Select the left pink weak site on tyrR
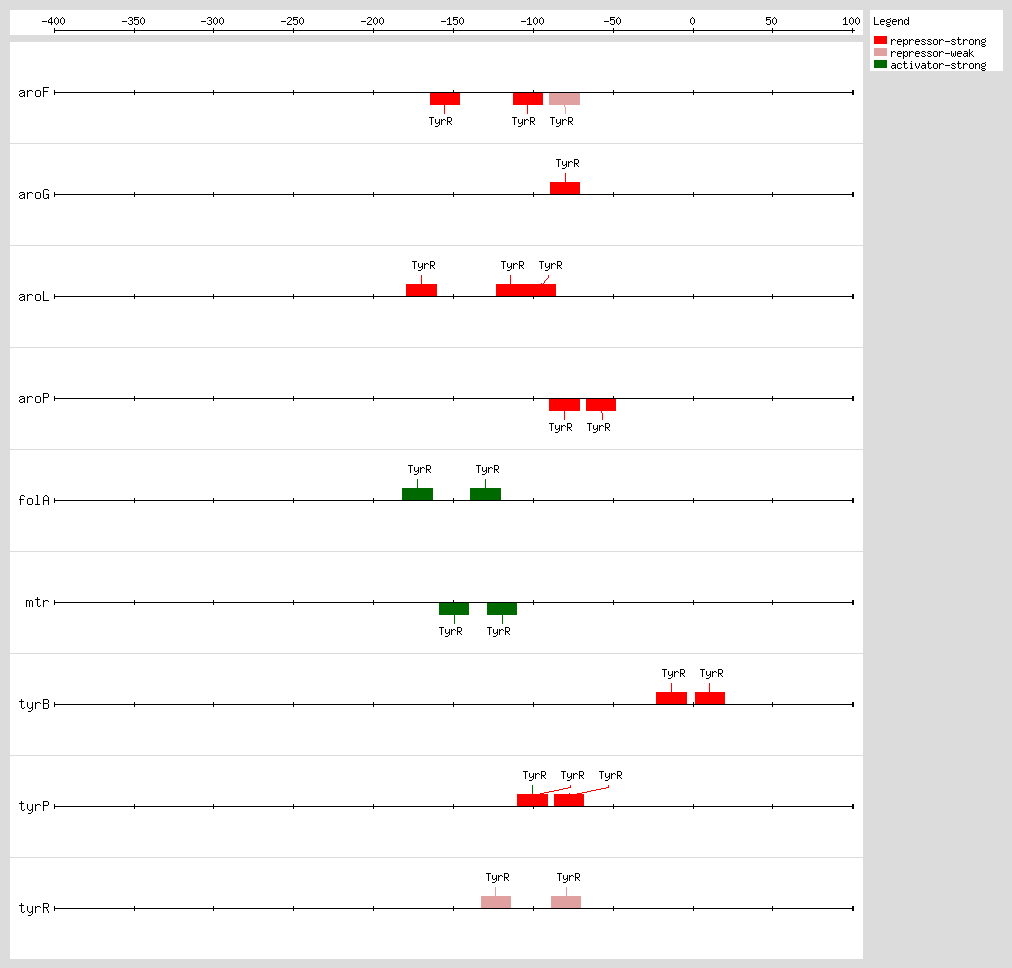 496,902
